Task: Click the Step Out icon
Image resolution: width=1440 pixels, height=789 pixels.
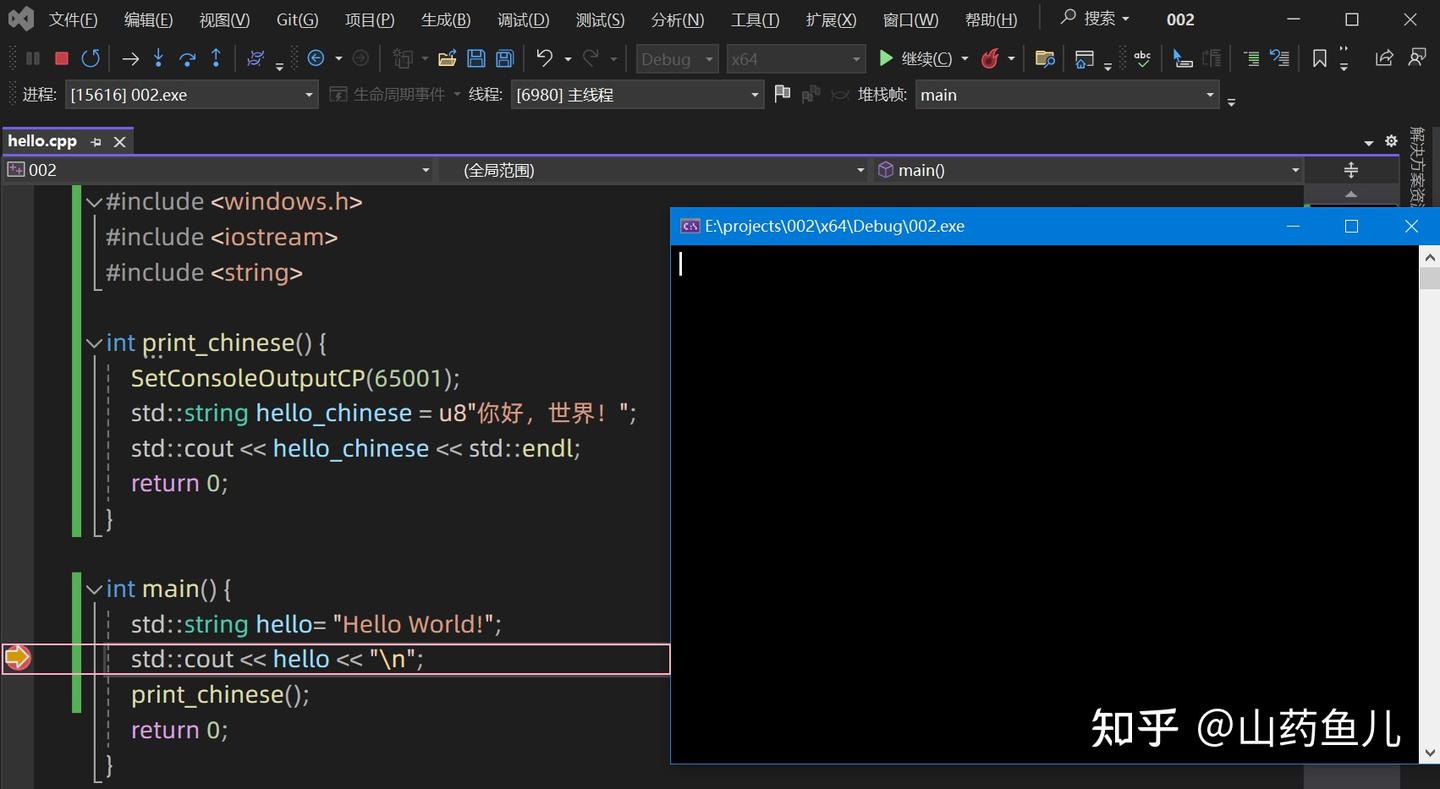Action: (216, 59)
